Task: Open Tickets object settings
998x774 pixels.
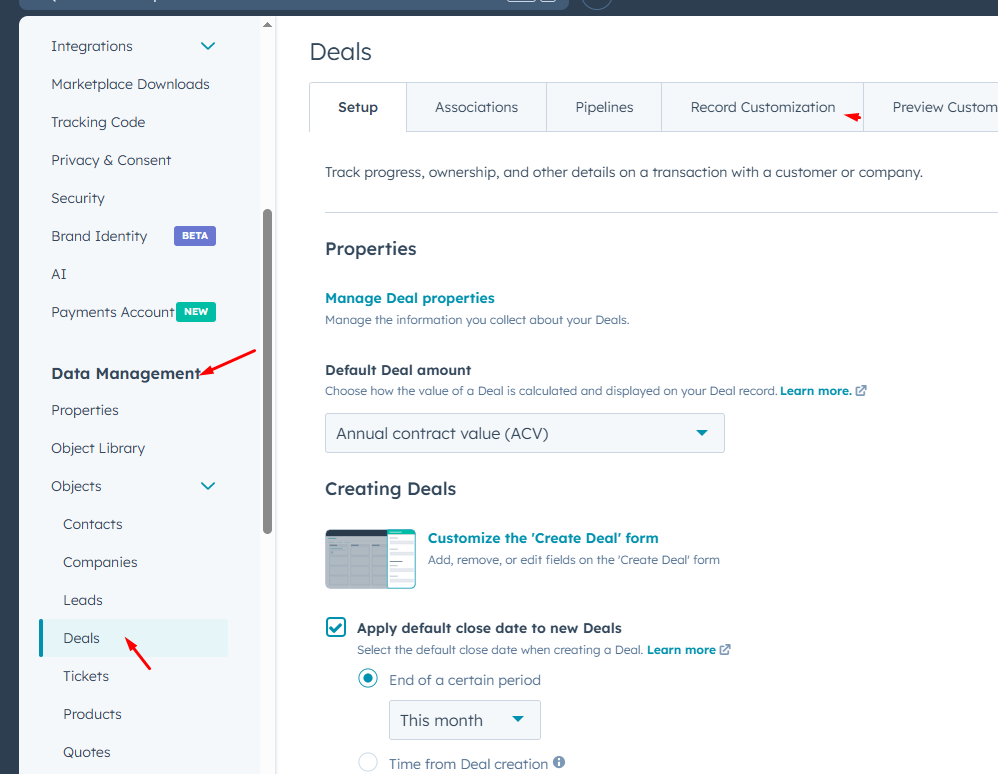Action: [x=86, y=676]
